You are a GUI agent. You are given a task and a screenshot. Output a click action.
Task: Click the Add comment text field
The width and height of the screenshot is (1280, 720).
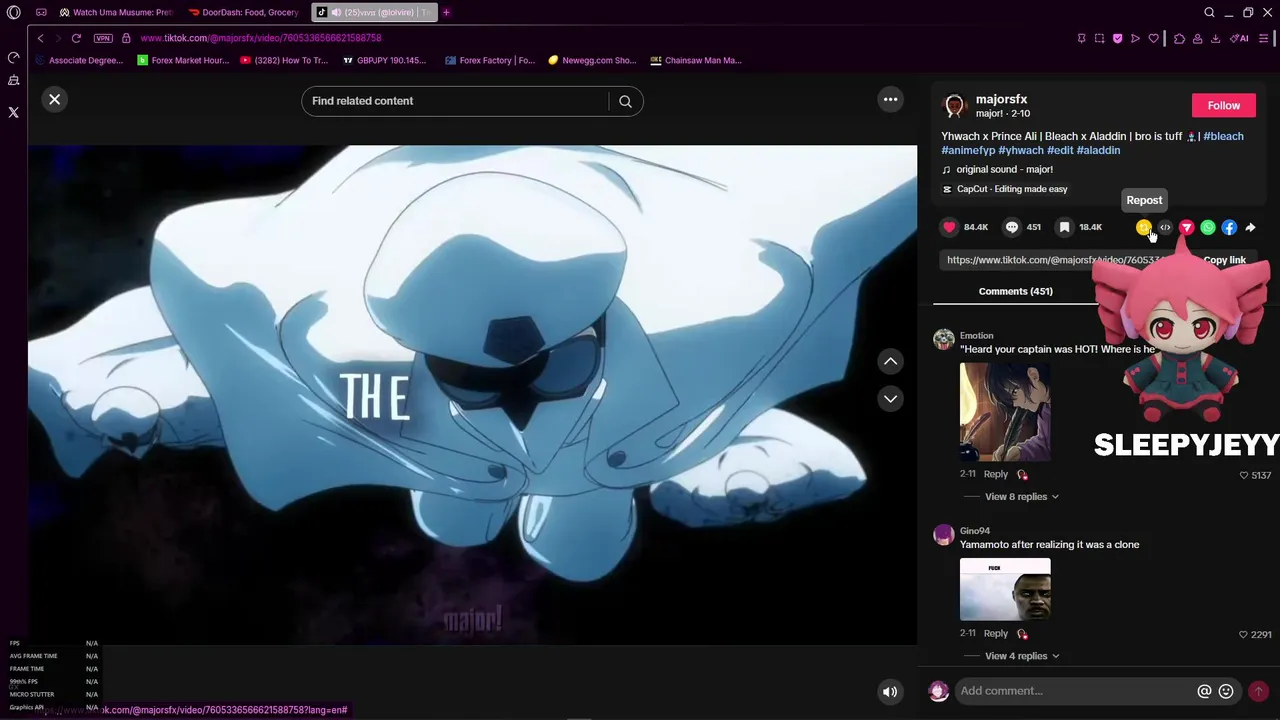click(x=1074, y=691)
